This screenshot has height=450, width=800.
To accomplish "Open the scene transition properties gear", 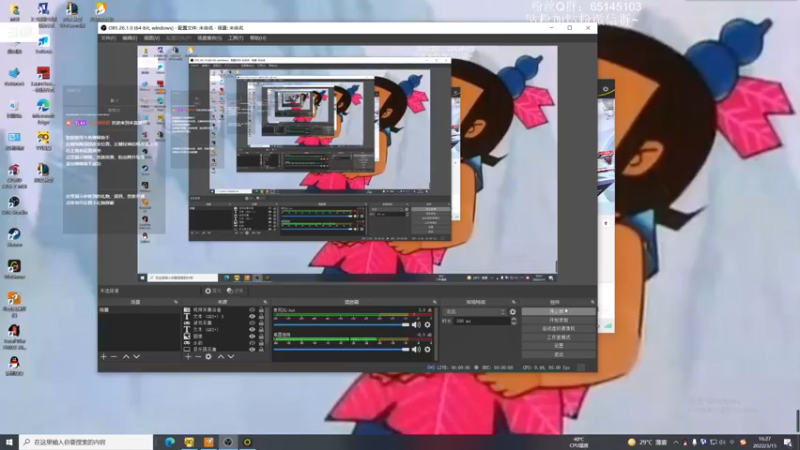I will click(513, 312).
